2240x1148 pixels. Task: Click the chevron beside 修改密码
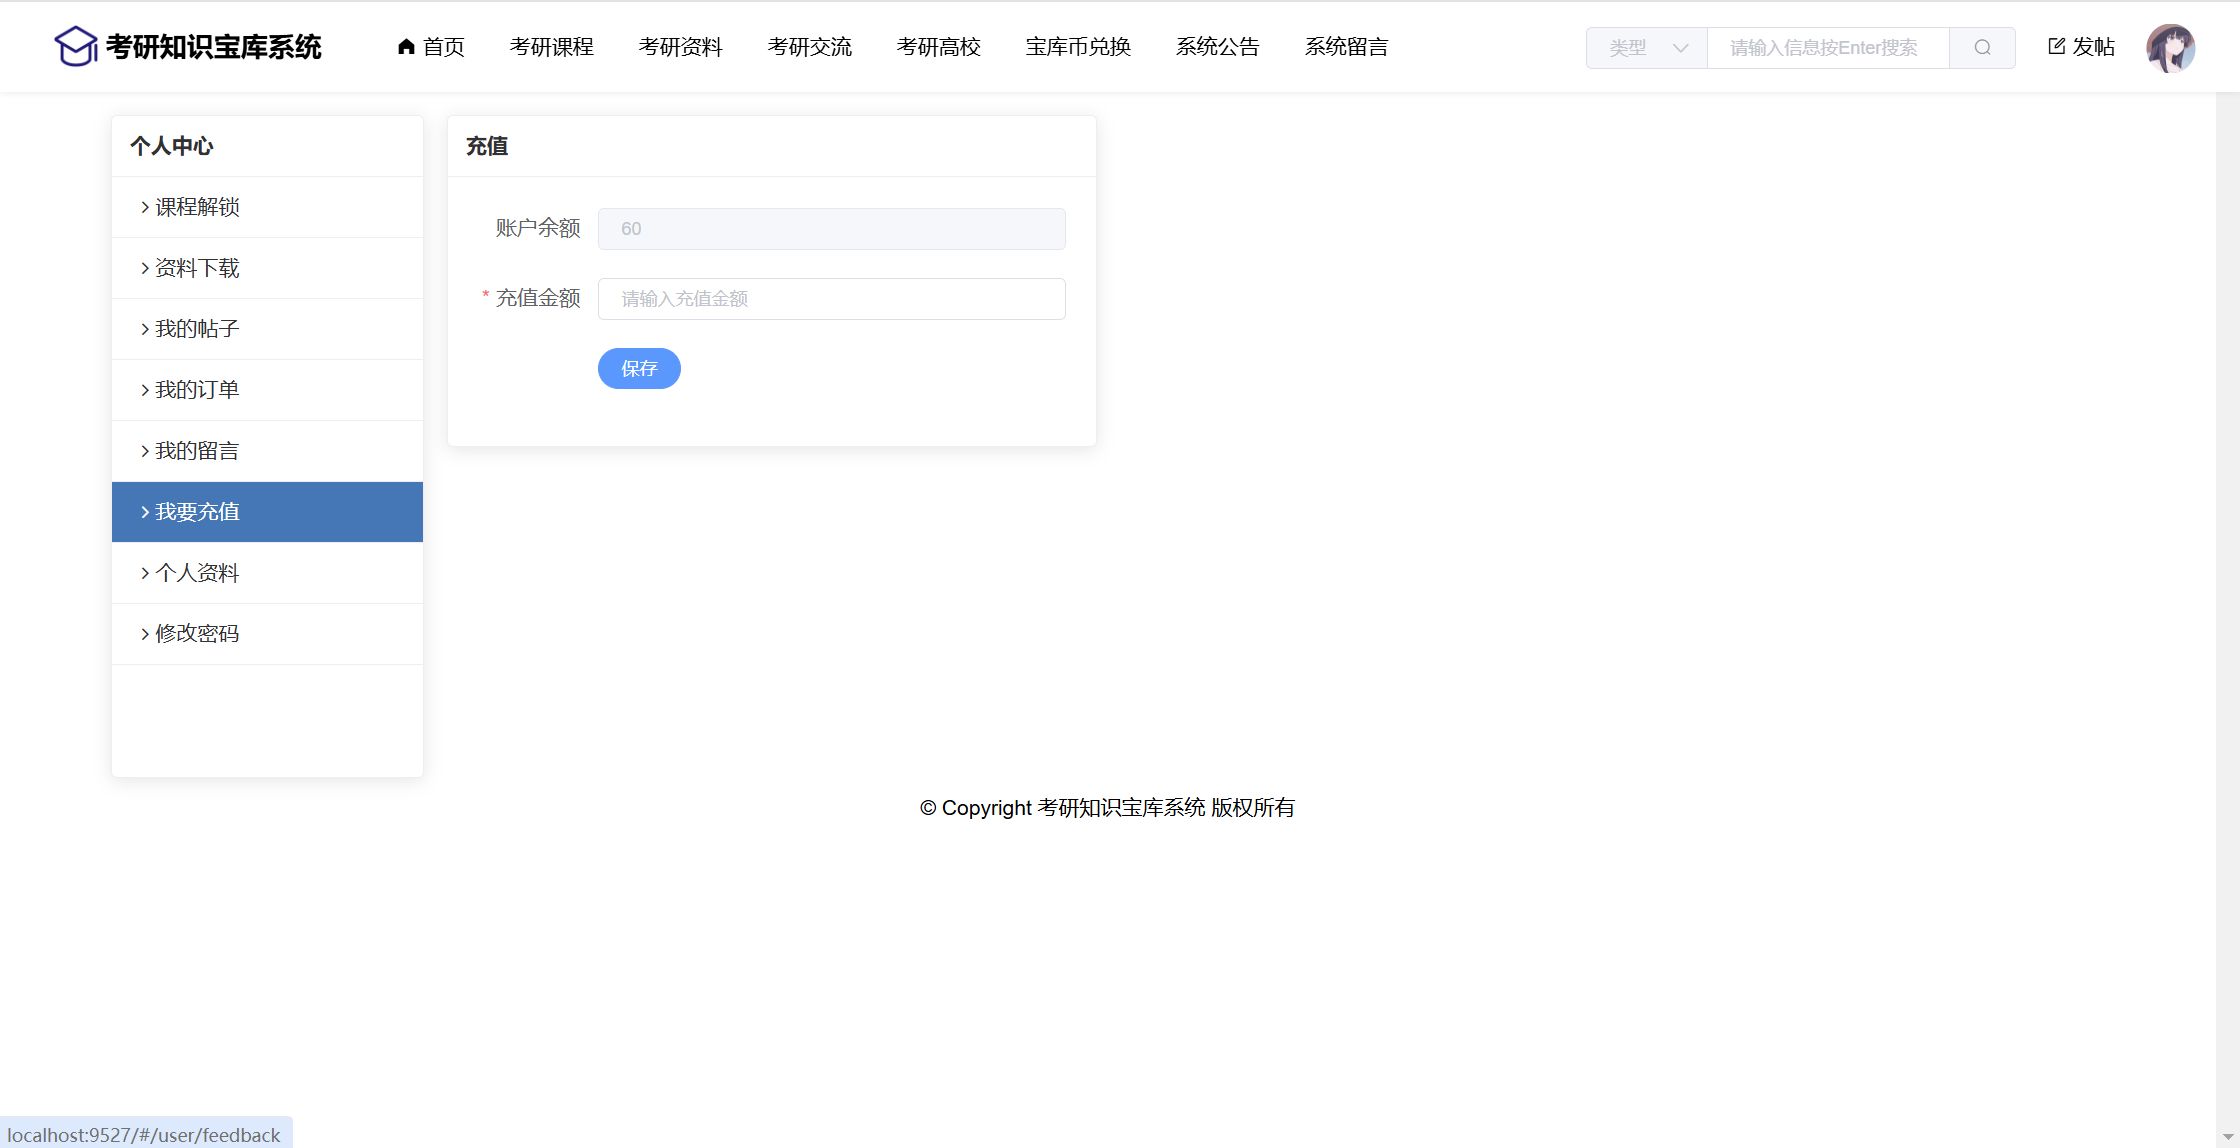[145, 634]
